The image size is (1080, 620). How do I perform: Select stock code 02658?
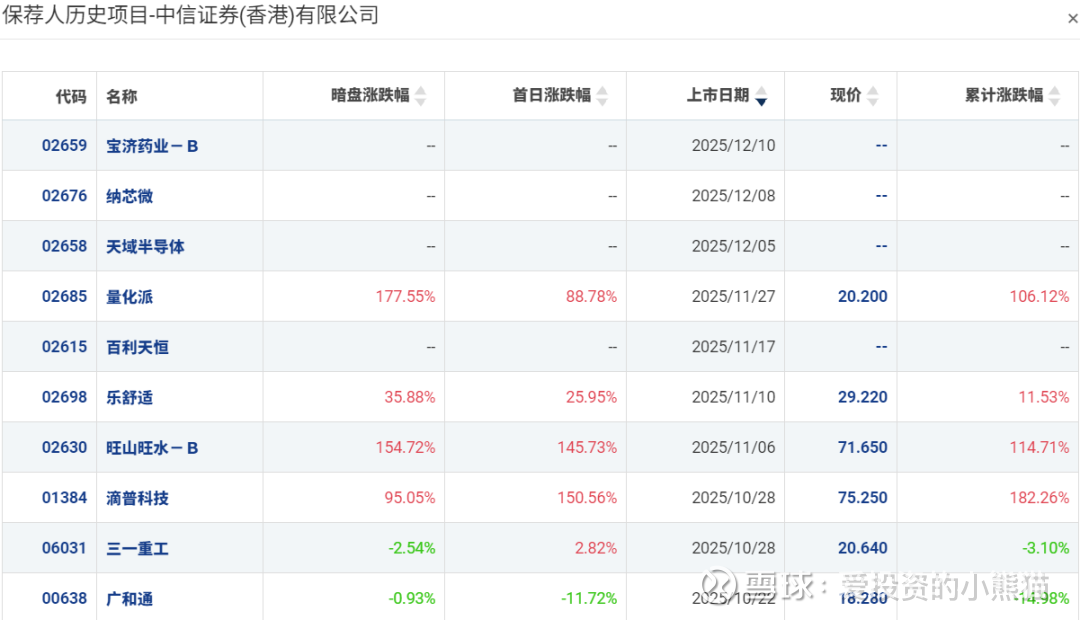click(64, 246)
